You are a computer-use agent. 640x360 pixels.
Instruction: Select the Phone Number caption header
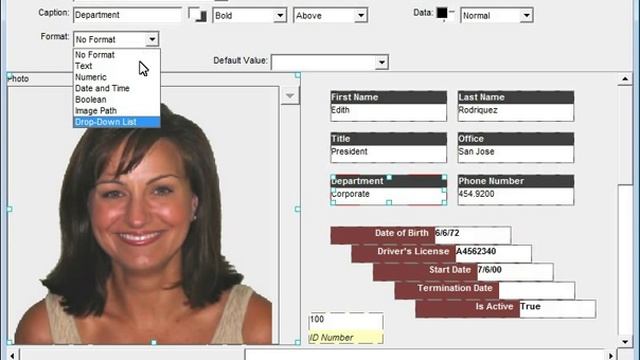click(516, 181)
